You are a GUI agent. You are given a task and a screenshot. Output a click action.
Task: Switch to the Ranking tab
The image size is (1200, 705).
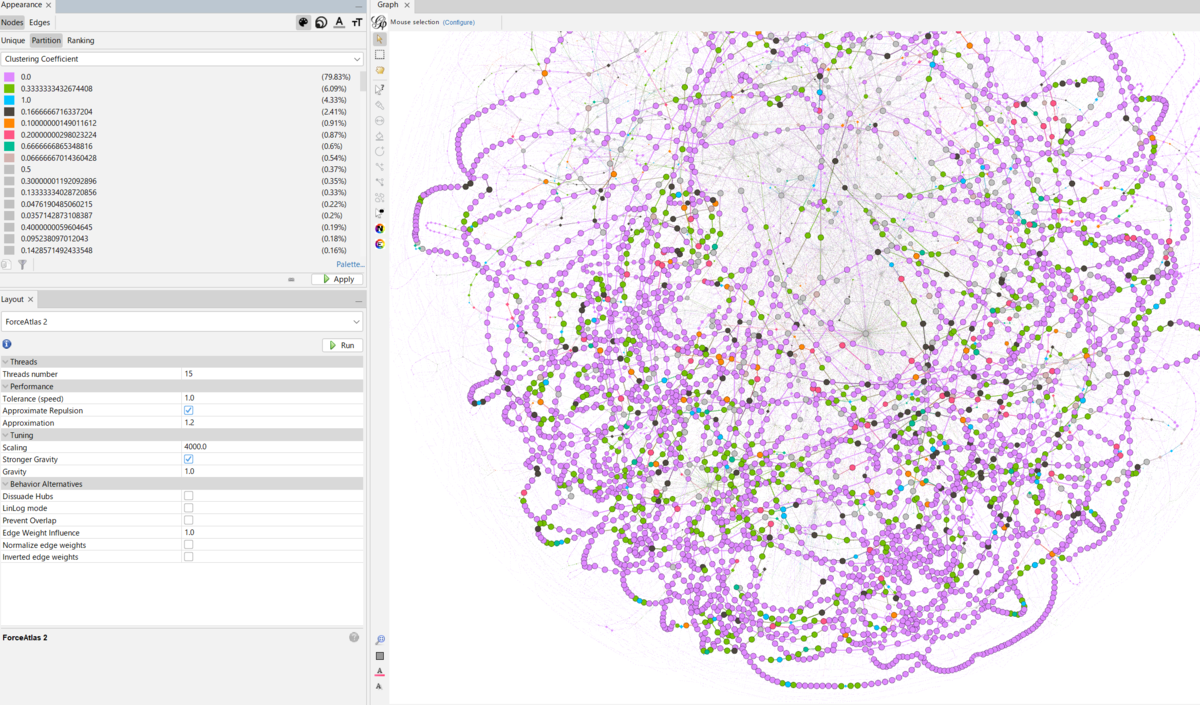coord(81,40)
